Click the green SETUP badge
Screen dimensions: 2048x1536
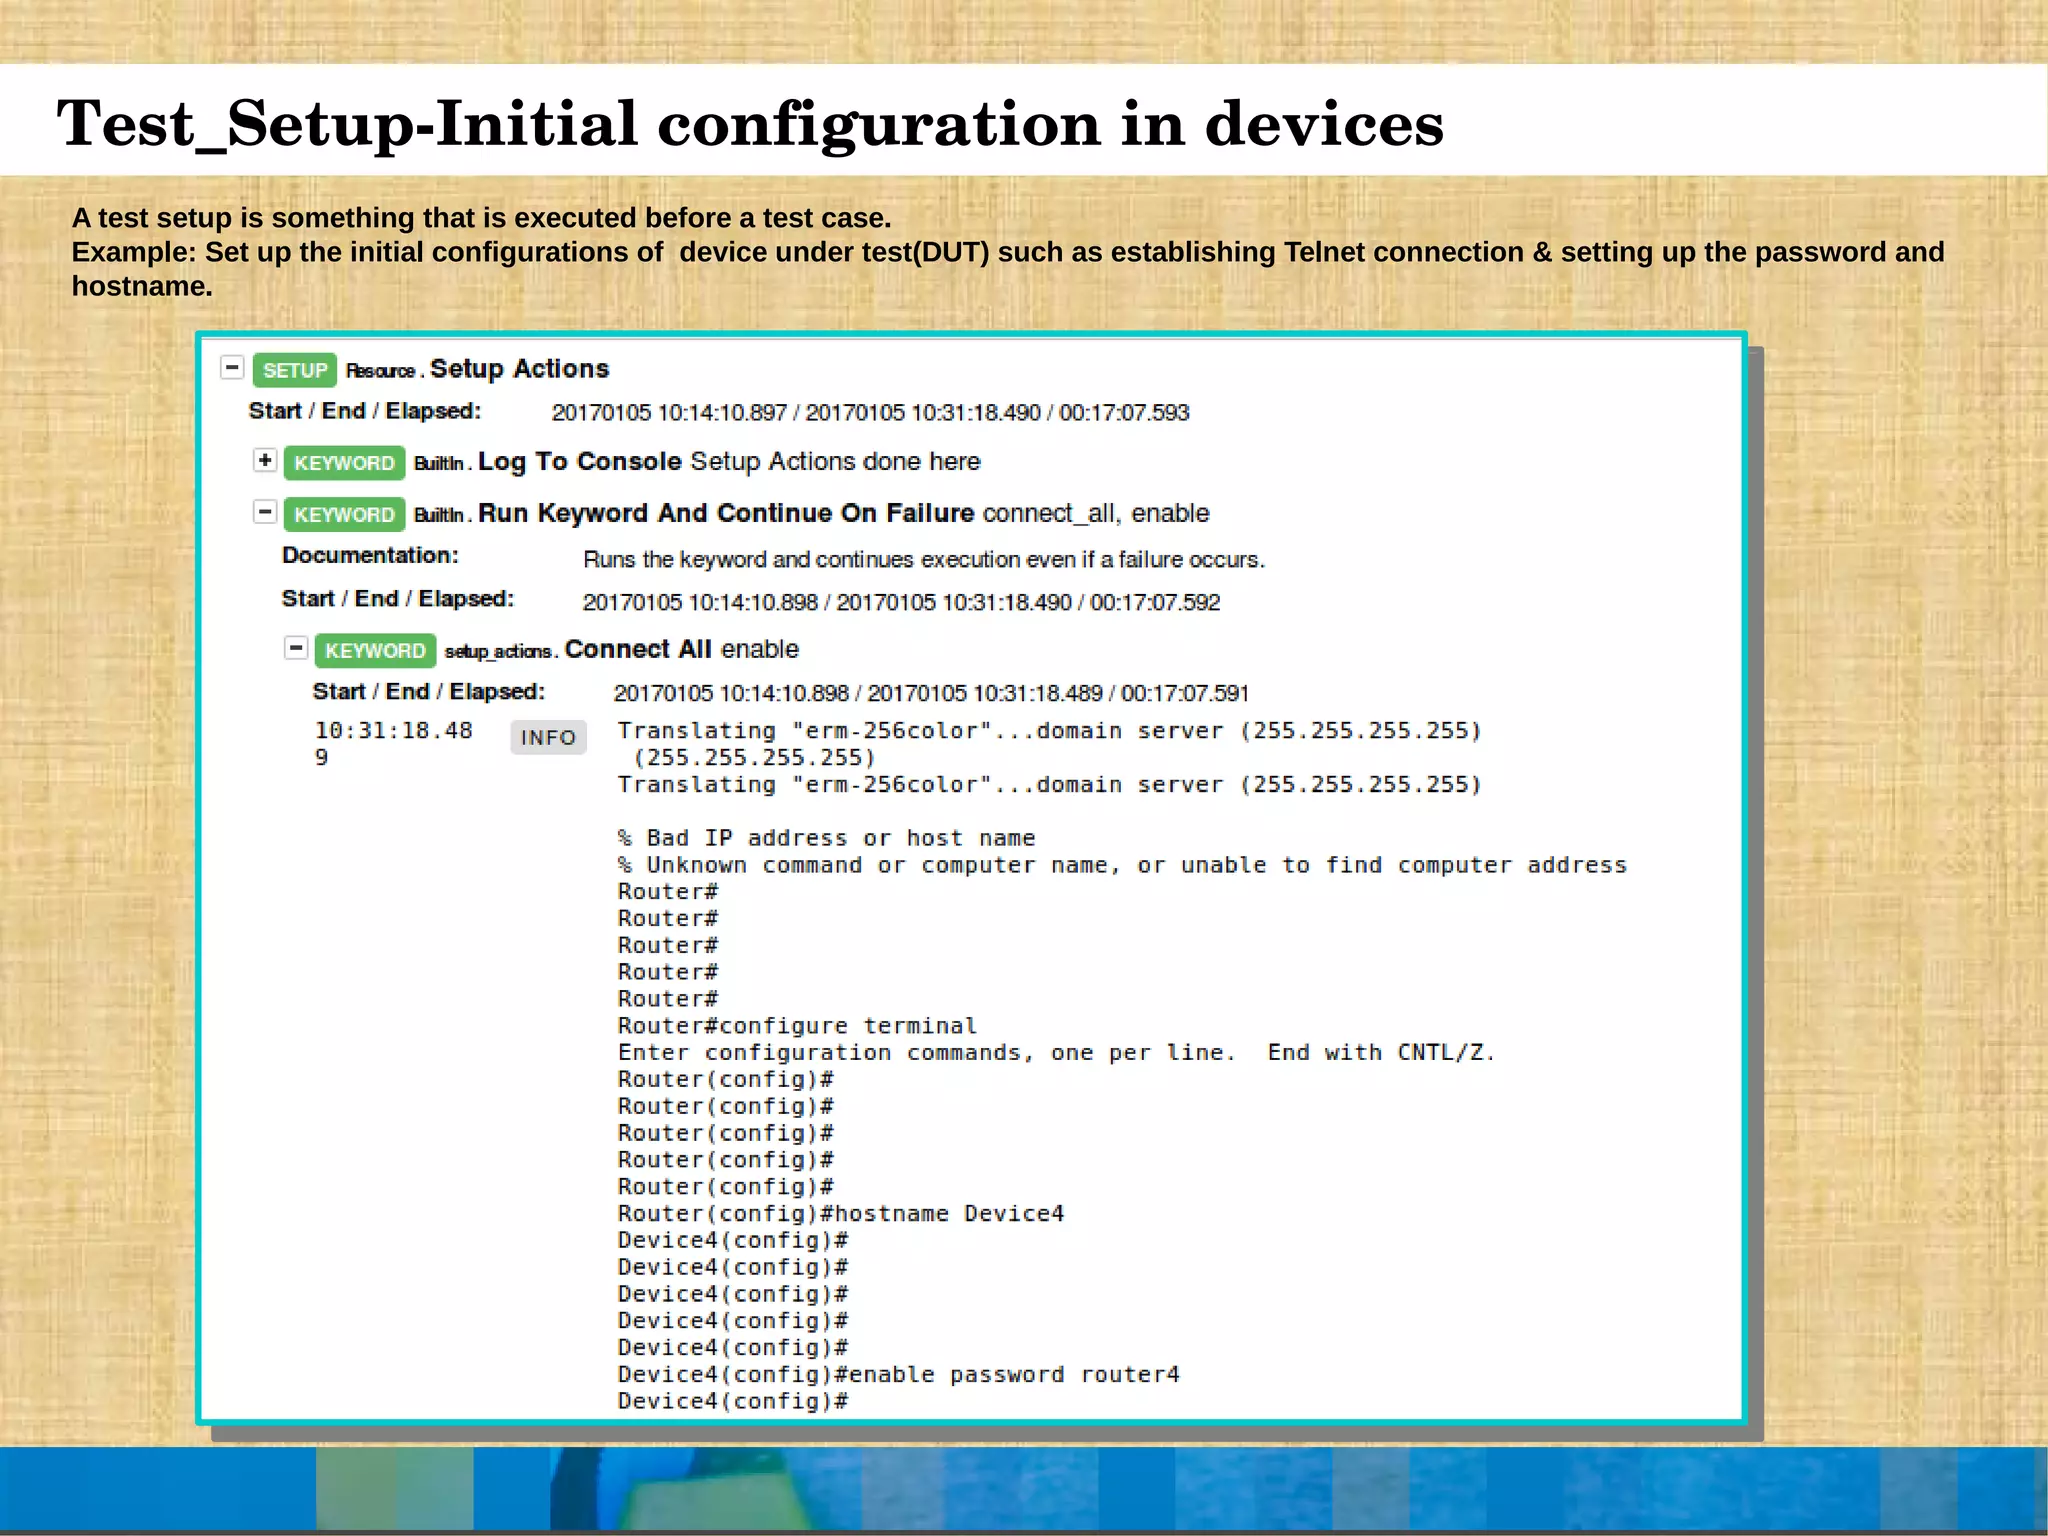click(x=295, y=370)
